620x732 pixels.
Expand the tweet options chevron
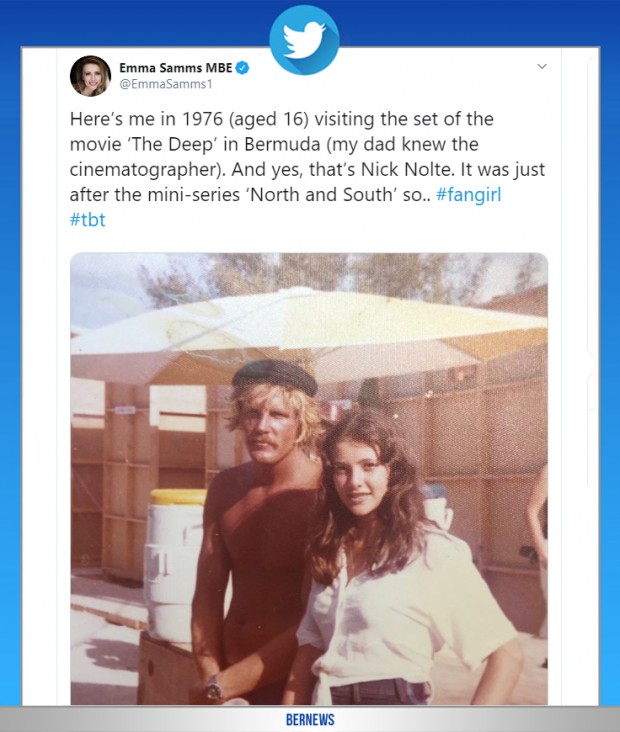(542, 66)
